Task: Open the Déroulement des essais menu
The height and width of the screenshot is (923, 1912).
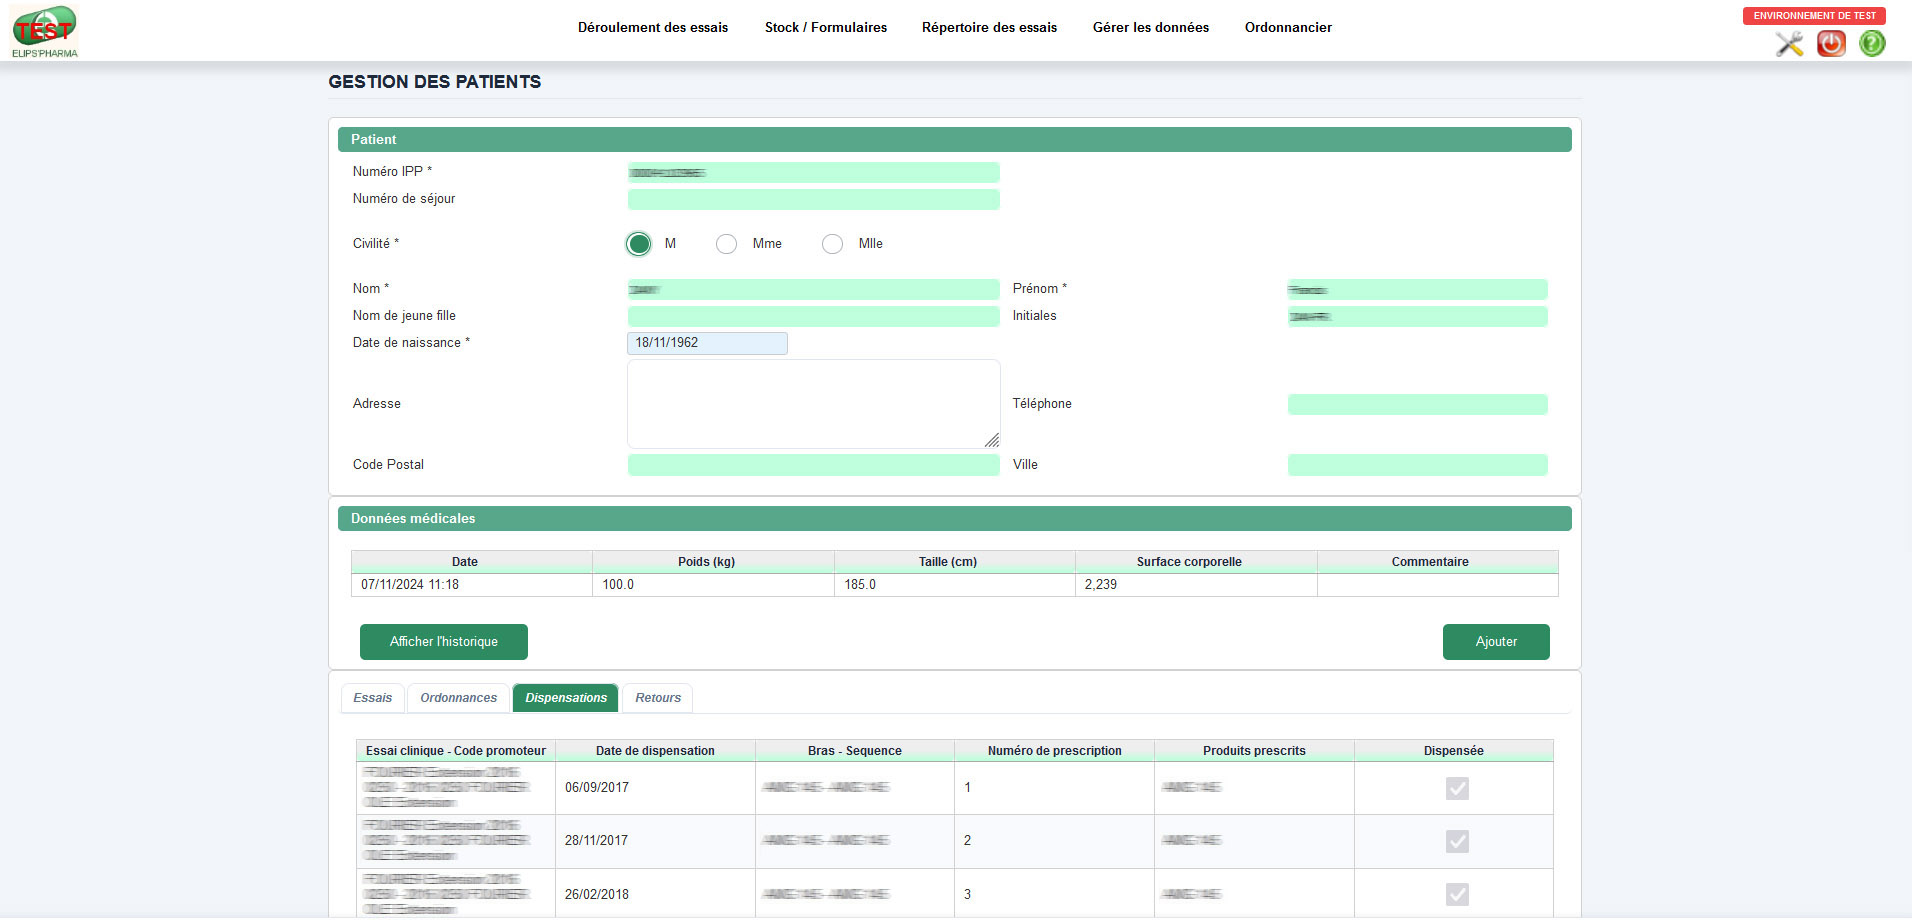Action: 652,27
